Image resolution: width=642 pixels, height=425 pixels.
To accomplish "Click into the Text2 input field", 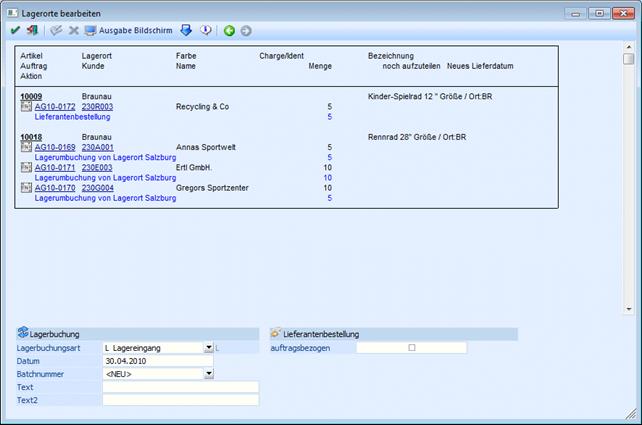I will [180, 400].
